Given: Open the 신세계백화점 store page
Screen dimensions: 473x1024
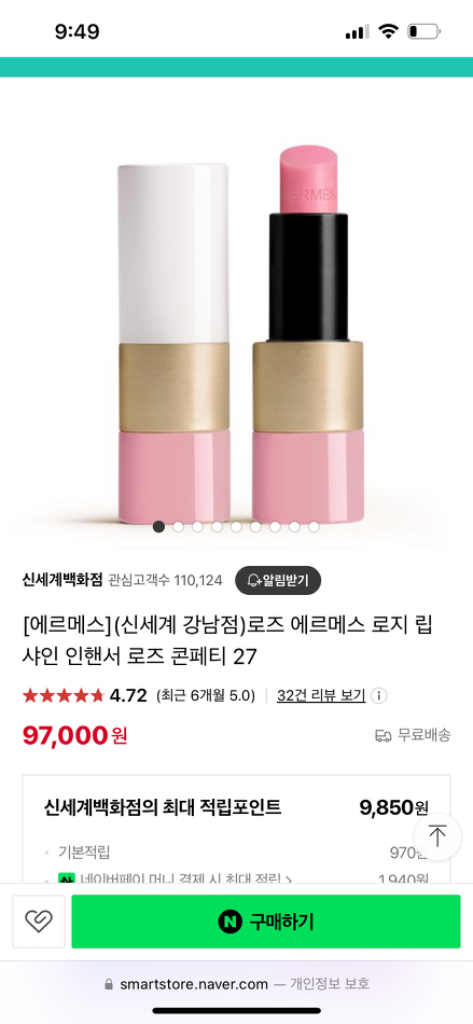Looking at the screenshot, I should pyautogui.click(x=63, y=580).
